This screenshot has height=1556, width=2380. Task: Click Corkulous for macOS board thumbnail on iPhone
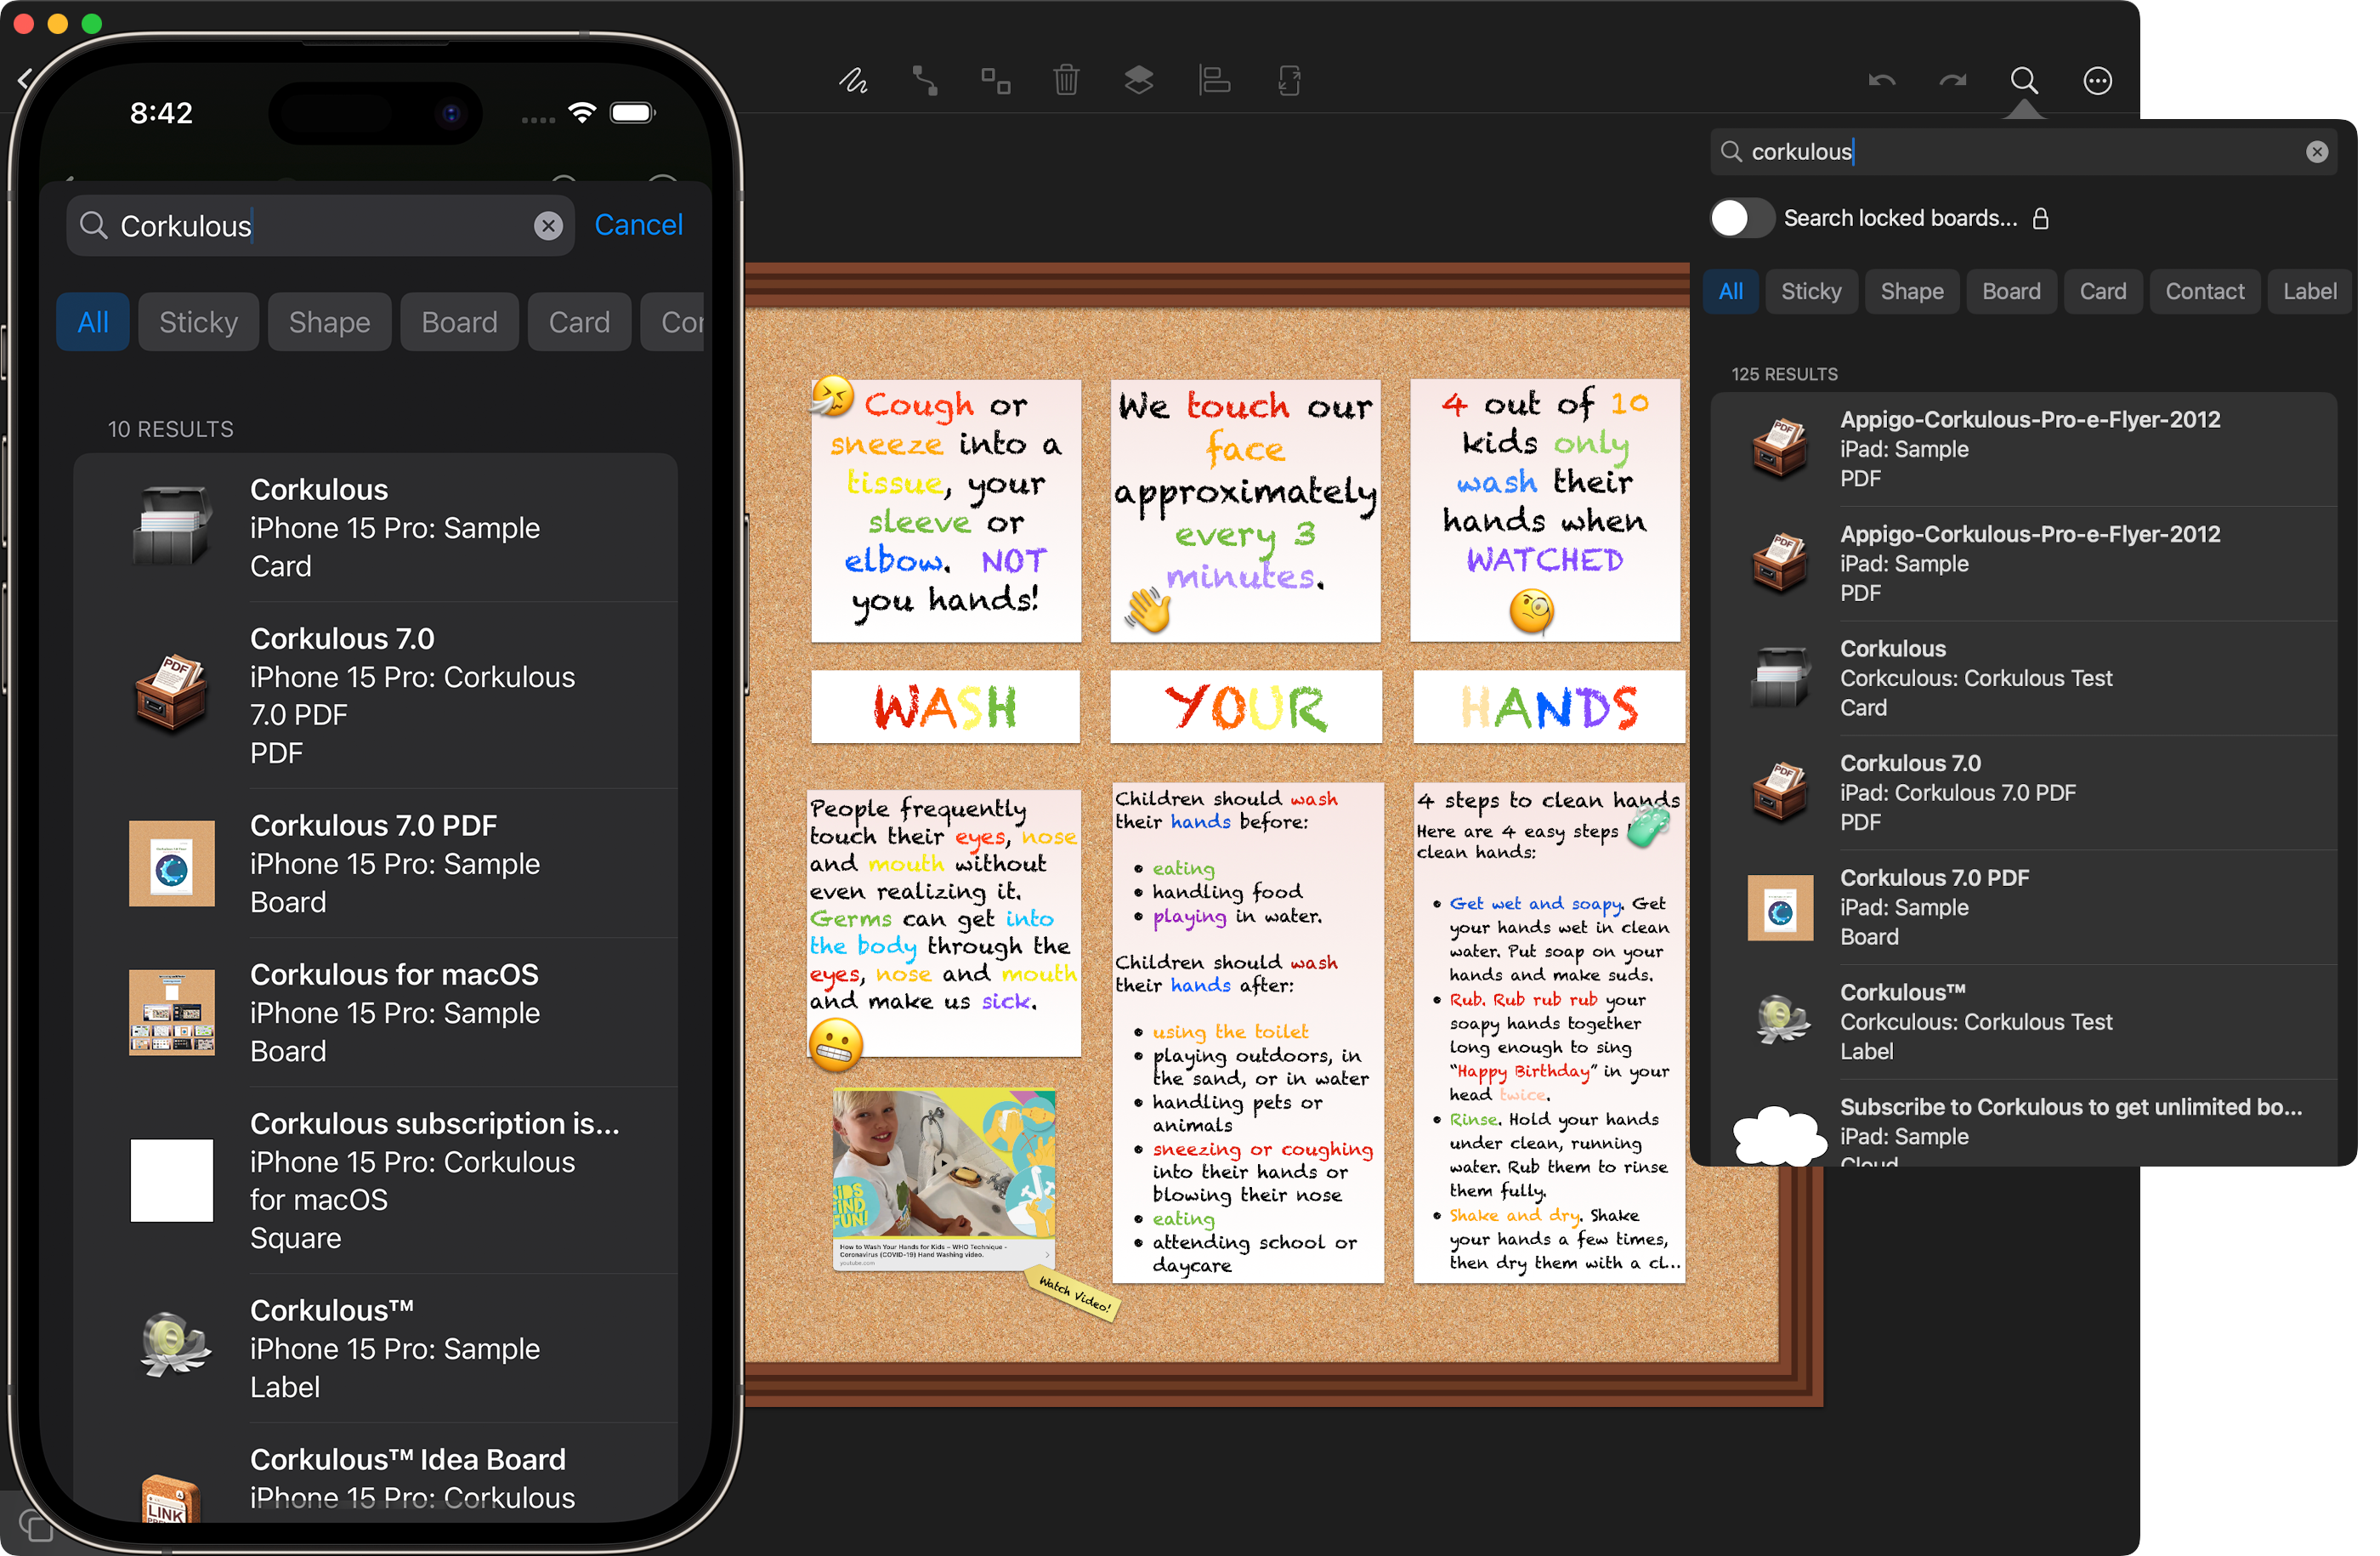(172, 1013)
